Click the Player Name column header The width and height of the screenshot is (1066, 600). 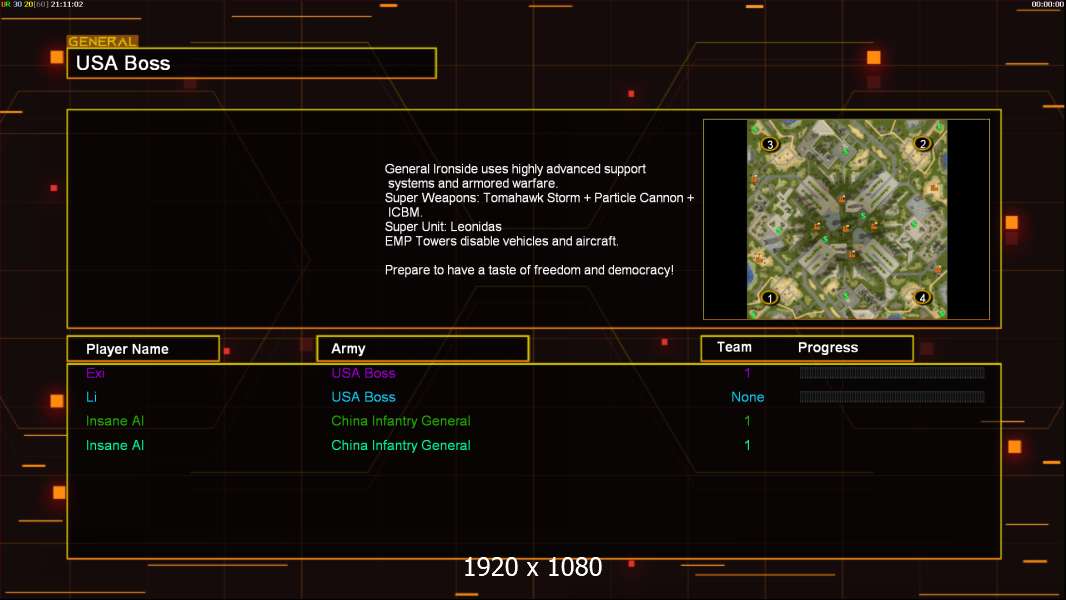pos(143,349)
